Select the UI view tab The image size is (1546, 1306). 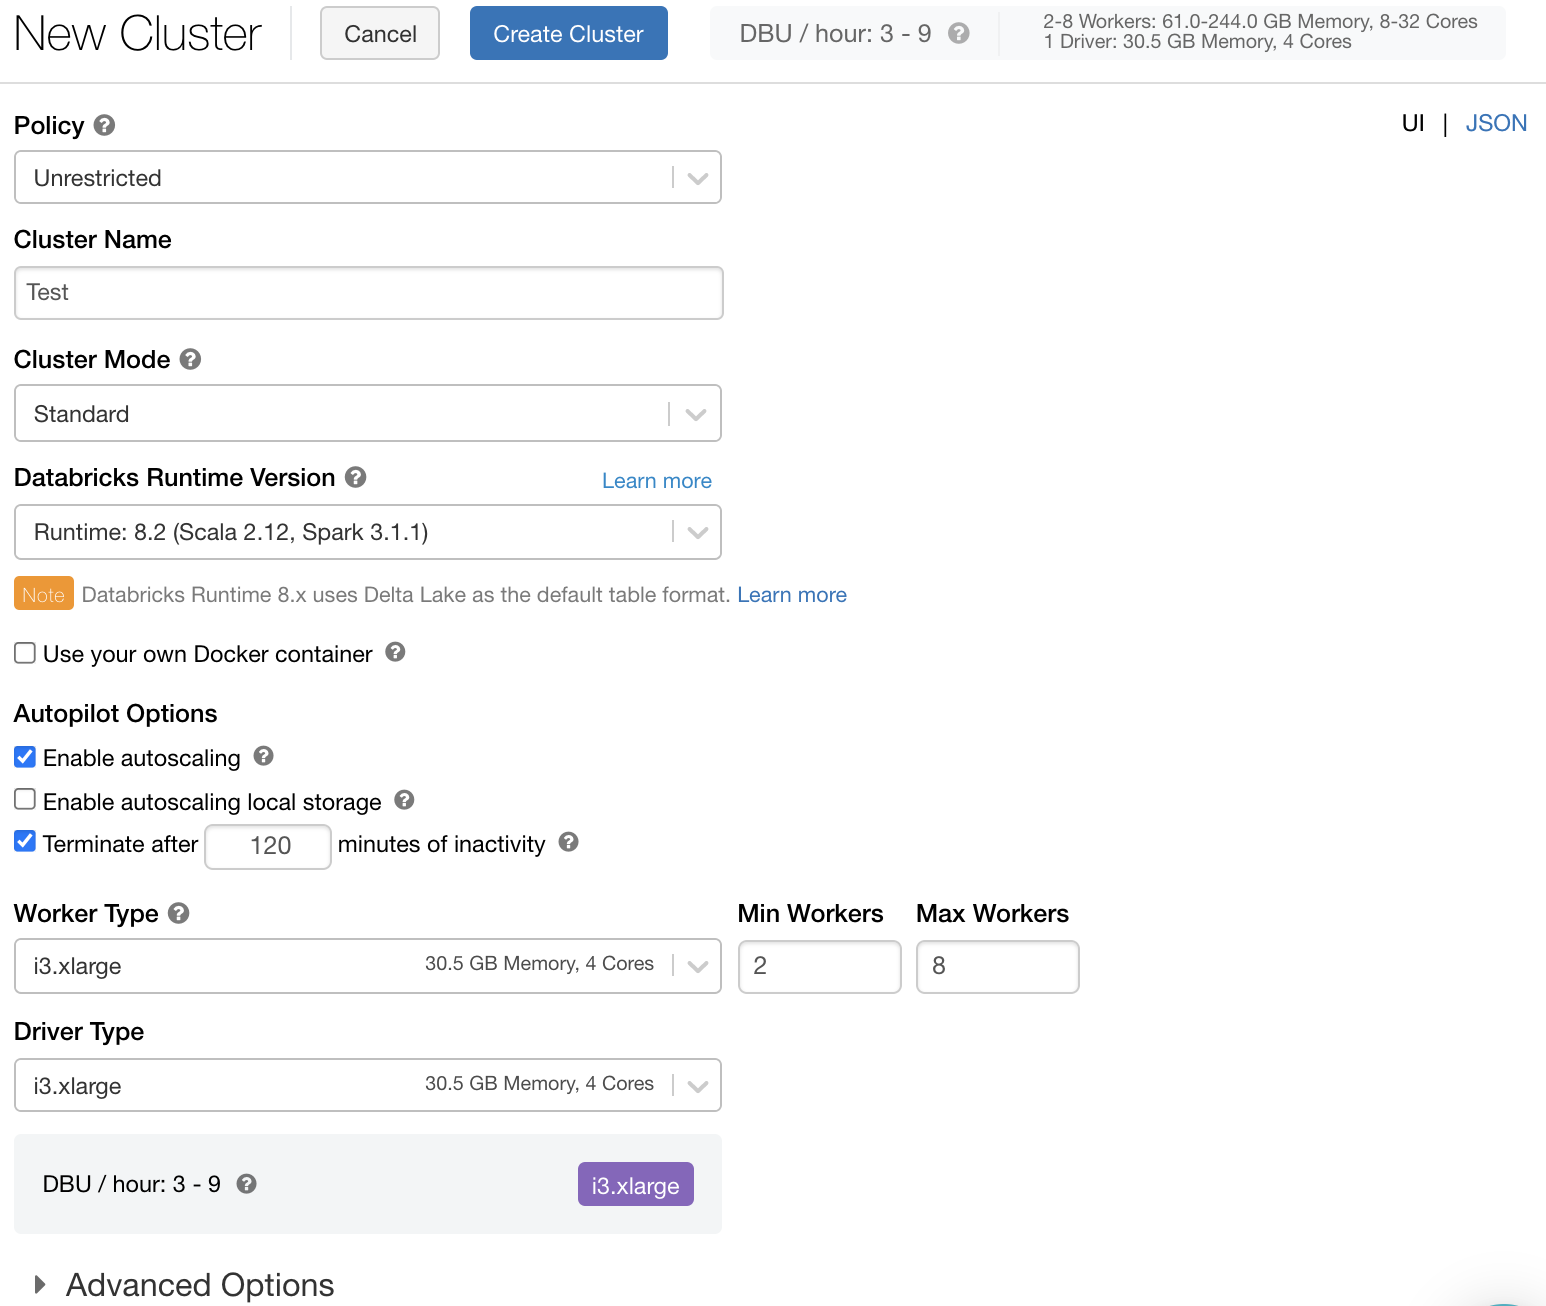tap(1412, 123)
